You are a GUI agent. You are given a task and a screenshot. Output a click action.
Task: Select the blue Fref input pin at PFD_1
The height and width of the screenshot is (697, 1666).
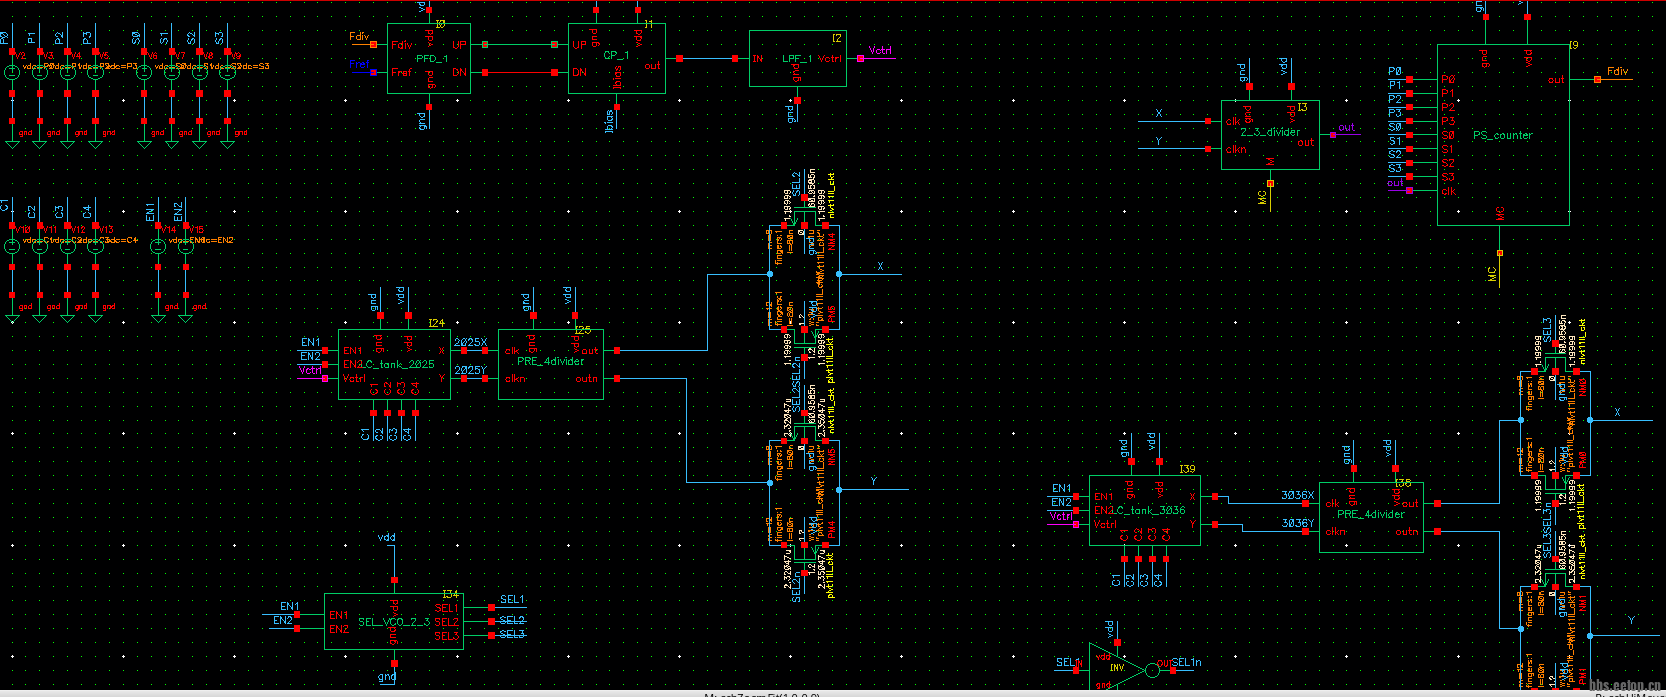pos(373,72)
